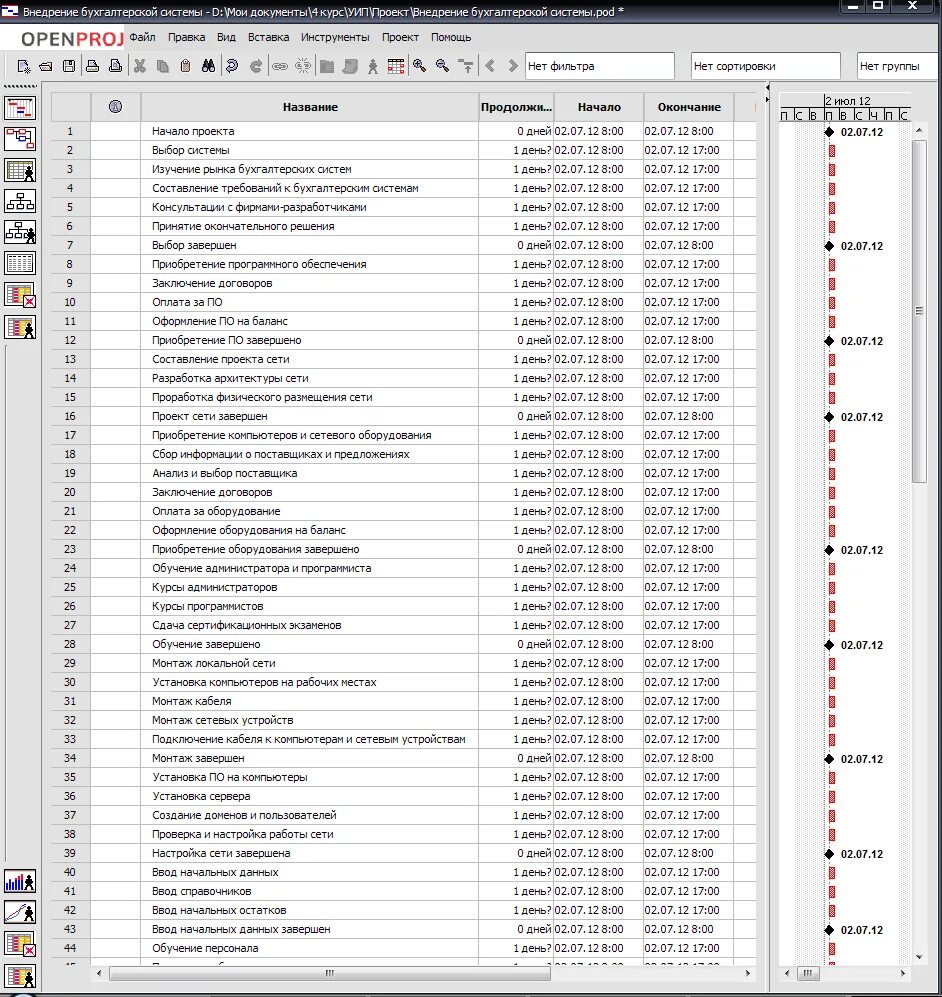Click the Начало column header

point(599,107)
